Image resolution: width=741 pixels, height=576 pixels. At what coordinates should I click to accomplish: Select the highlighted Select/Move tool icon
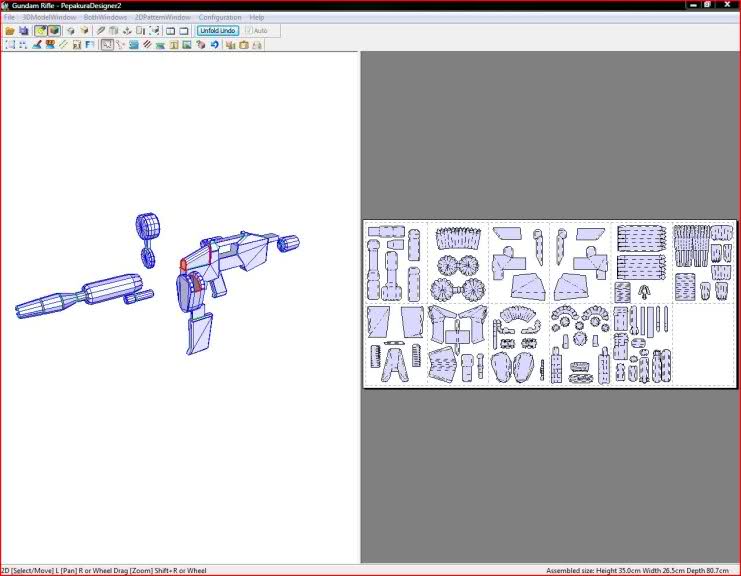[107, 45]
